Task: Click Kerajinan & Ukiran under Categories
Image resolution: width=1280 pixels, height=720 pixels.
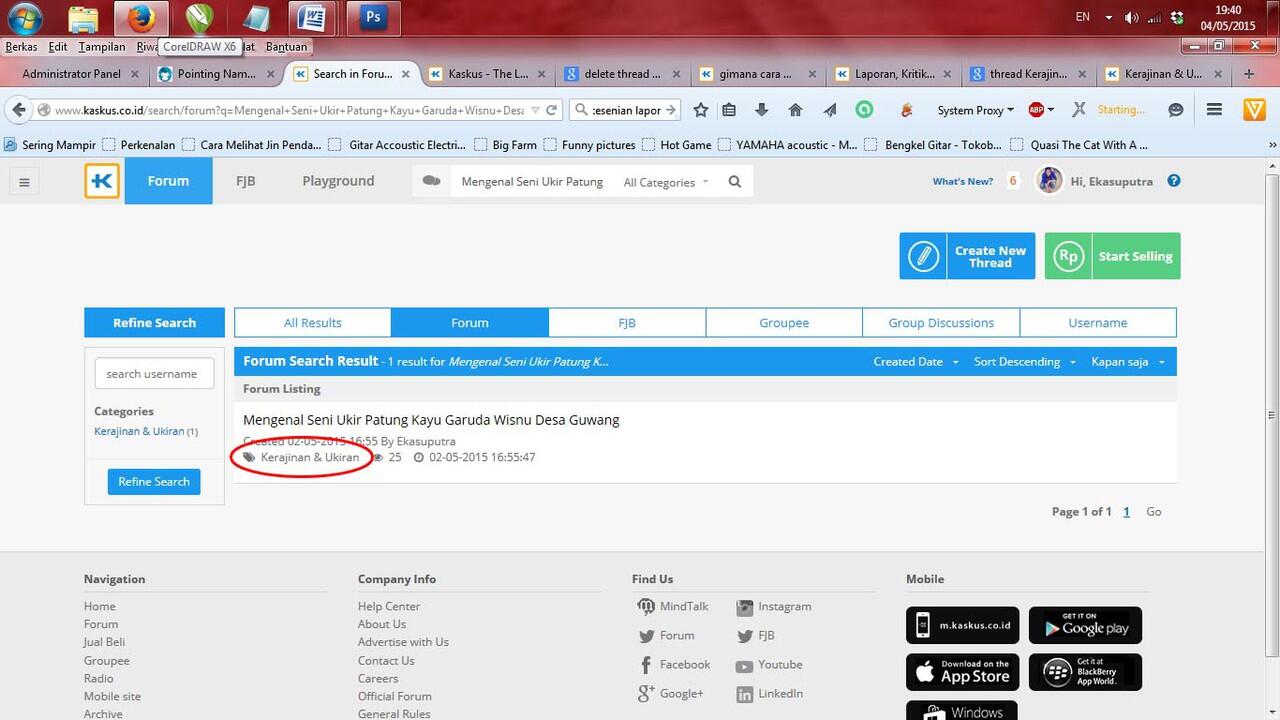Action: 139,431
